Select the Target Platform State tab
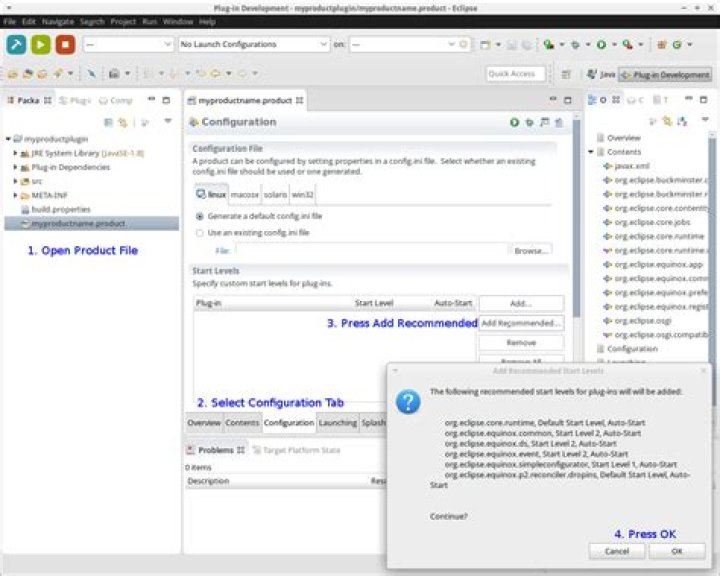 (296, 450)
